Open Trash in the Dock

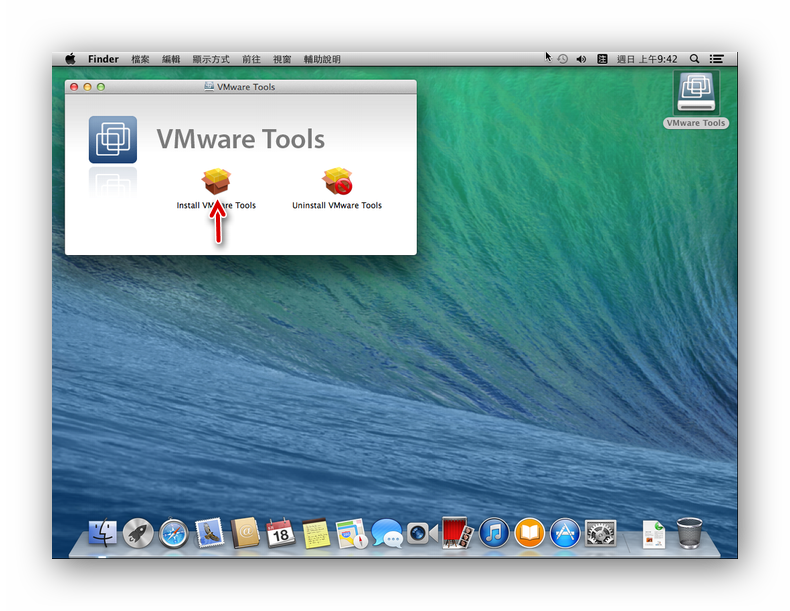click(x=689, y=533)
